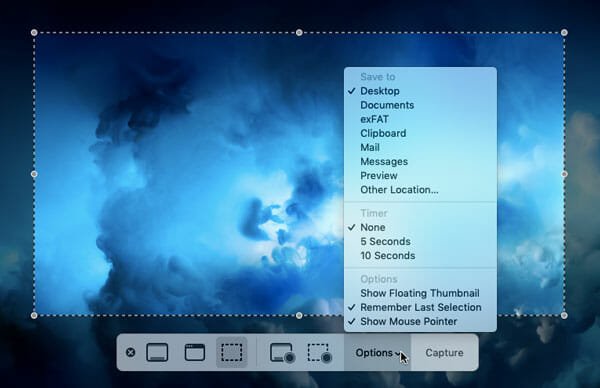600x388 pixels.
Task: Close the screenshot toolbar with X icon
Action: click(130, 352)
